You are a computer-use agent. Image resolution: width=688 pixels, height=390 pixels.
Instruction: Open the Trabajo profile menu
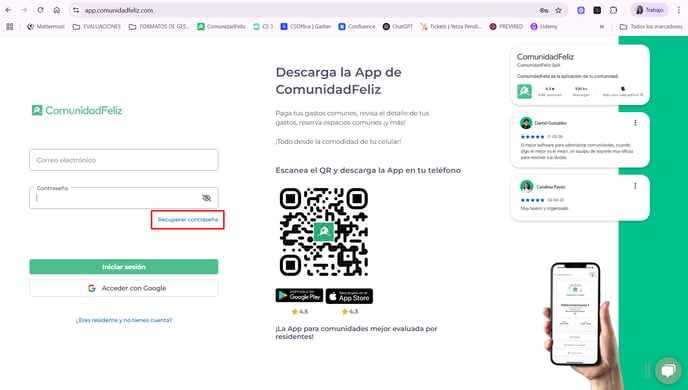pos(649,10)
